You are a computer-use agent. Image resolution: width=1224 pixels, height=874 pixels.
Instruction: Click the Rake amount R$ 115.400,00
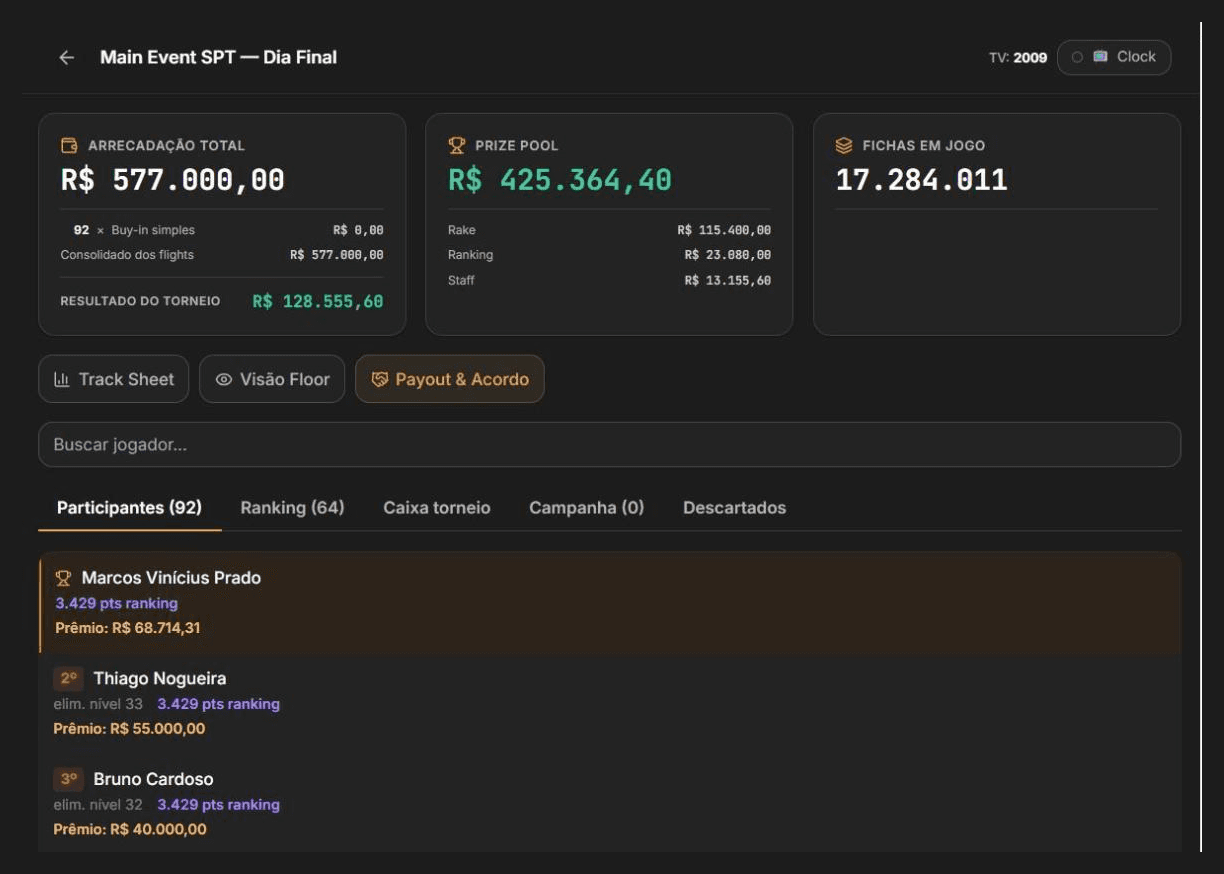click(x=724, y=230)
